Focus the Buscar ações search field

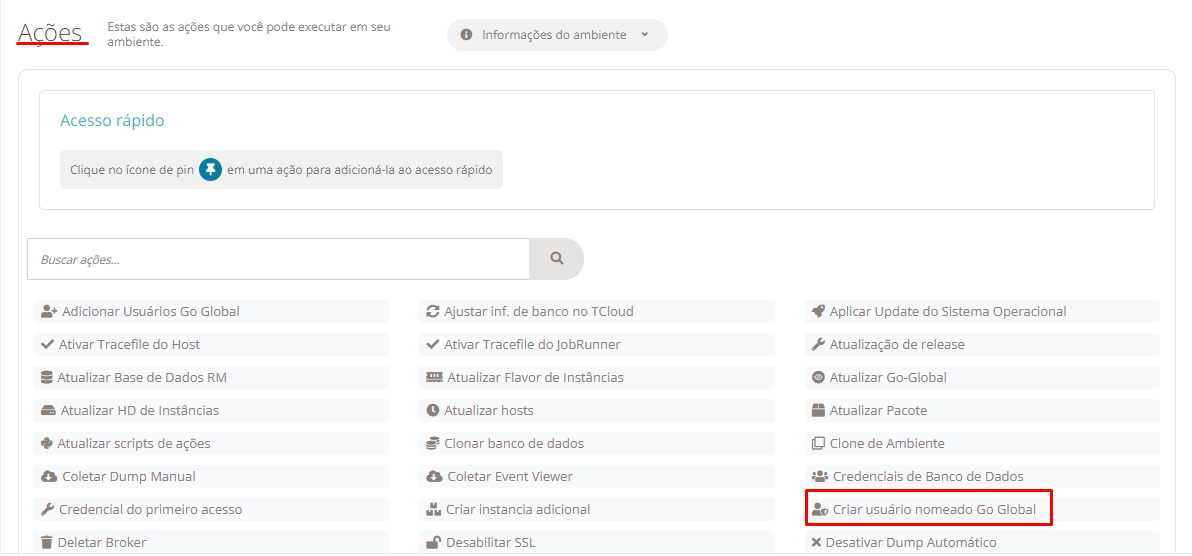pos(278,259)
